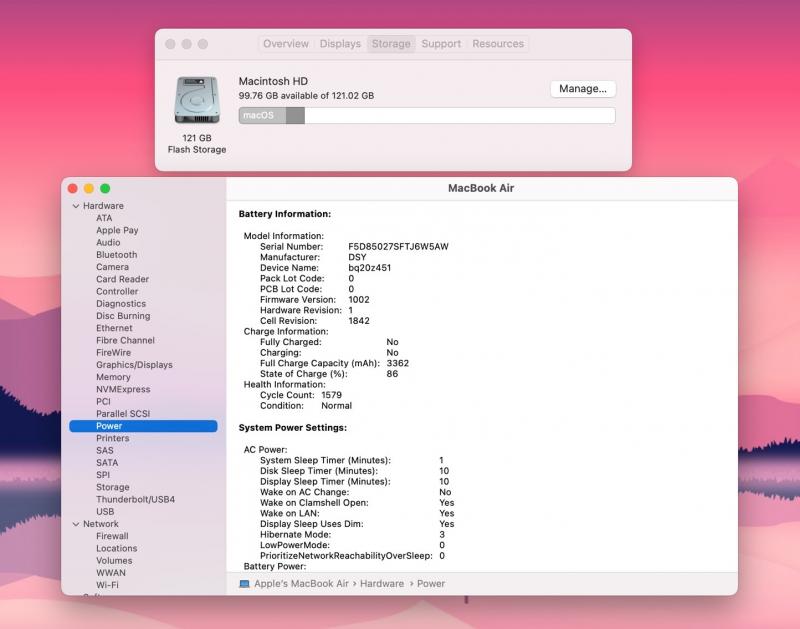Click the Macintosh HD drive icon

coord(196,100)
